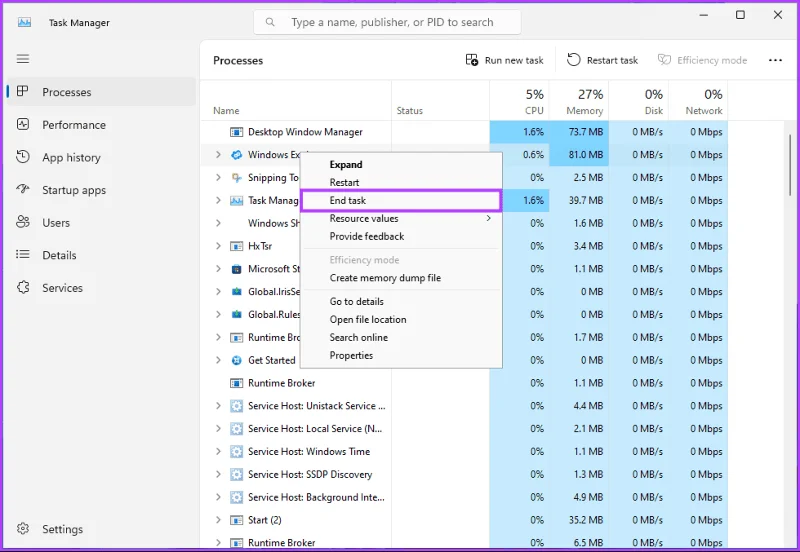
Task: Click the search magnifier icon
Action: click(x=270, y=22)
